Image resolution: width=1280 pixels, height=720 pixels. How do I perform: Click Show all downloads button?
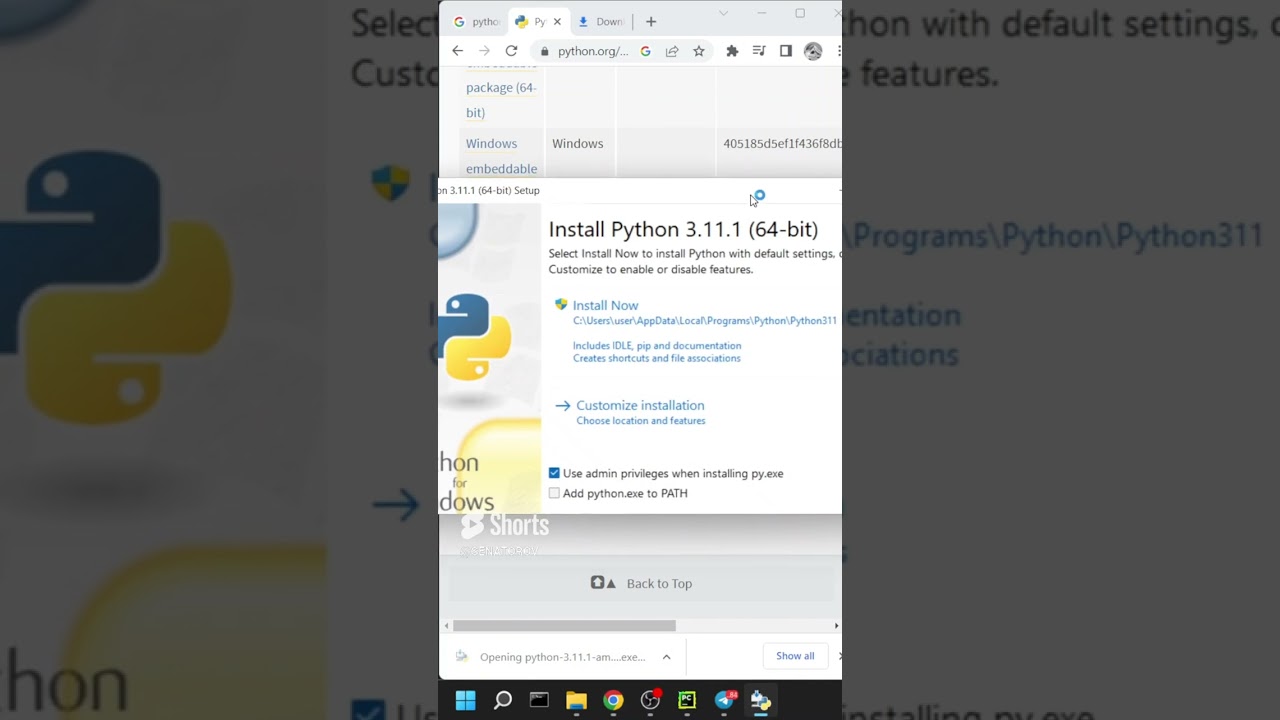[795, 656]
